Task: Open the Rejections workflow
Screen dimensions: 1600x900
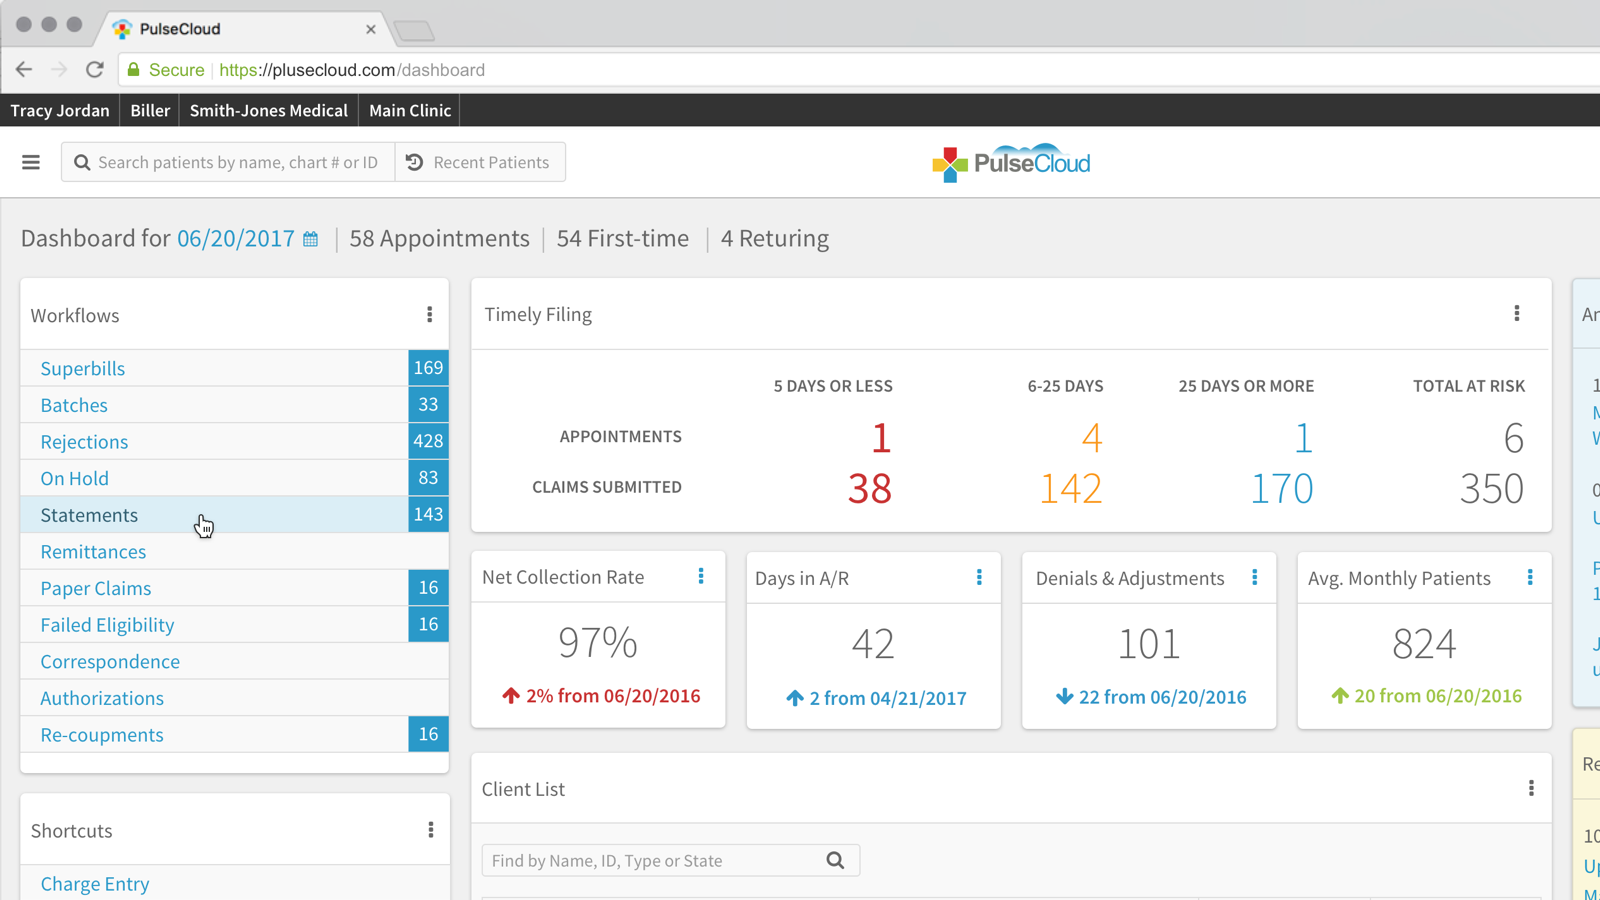Action: (x=84, y=442)
